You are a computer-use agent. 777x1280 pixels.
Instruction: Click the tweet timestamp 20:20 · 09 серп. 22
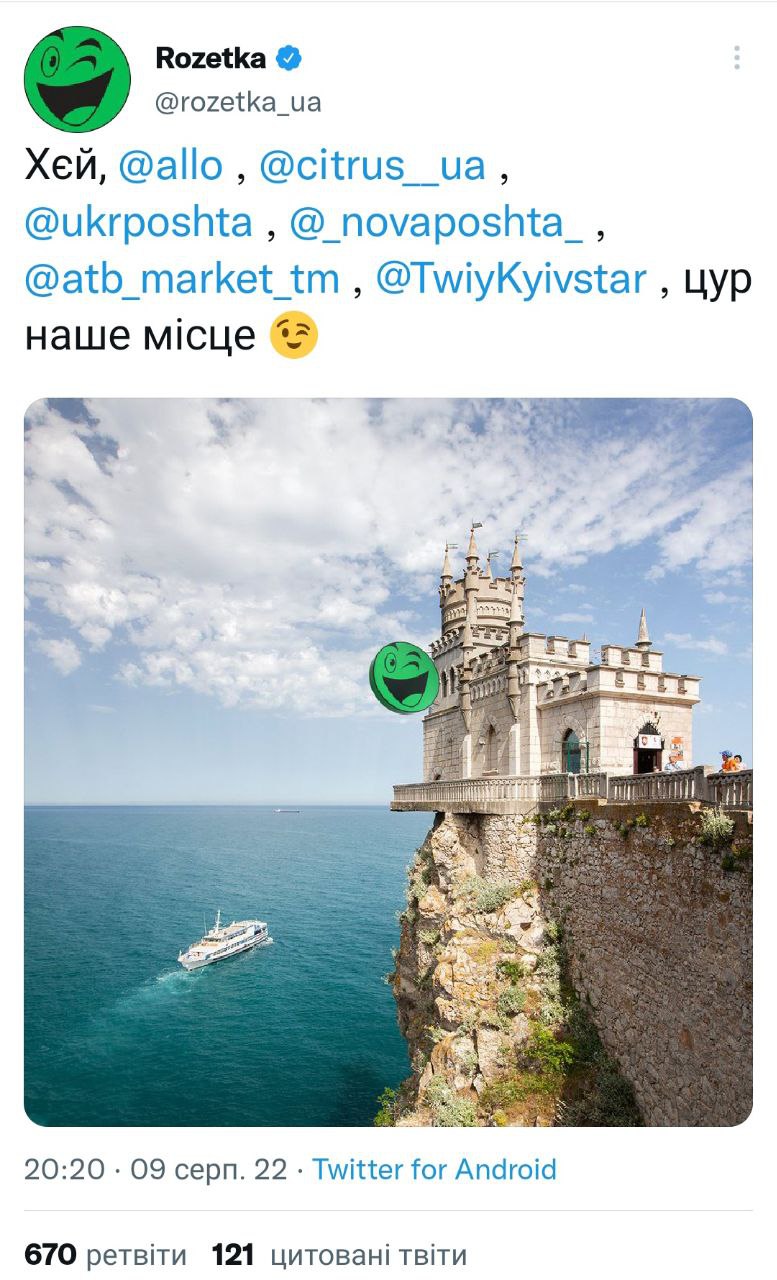click(155, 1169)
